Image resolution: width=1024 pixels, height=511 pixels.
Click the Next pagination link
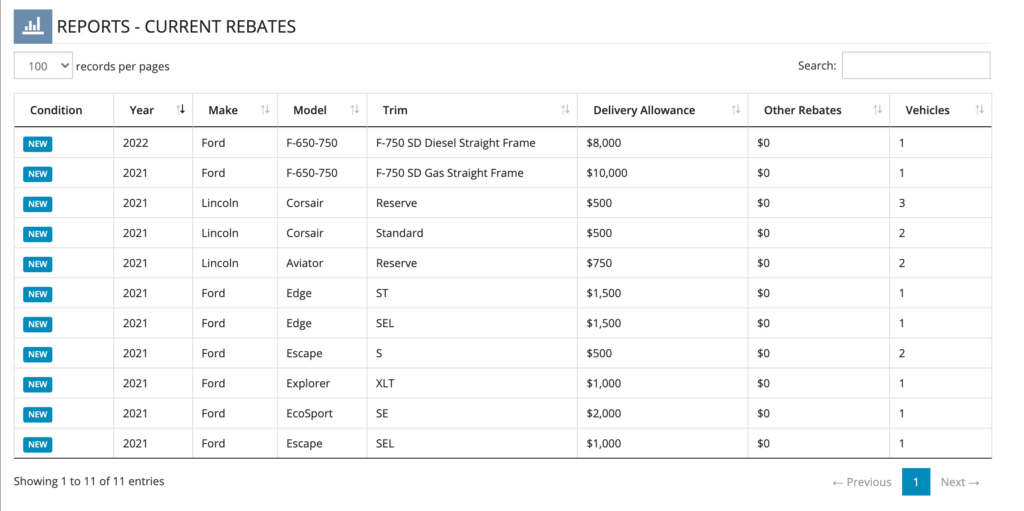point(960,482)
